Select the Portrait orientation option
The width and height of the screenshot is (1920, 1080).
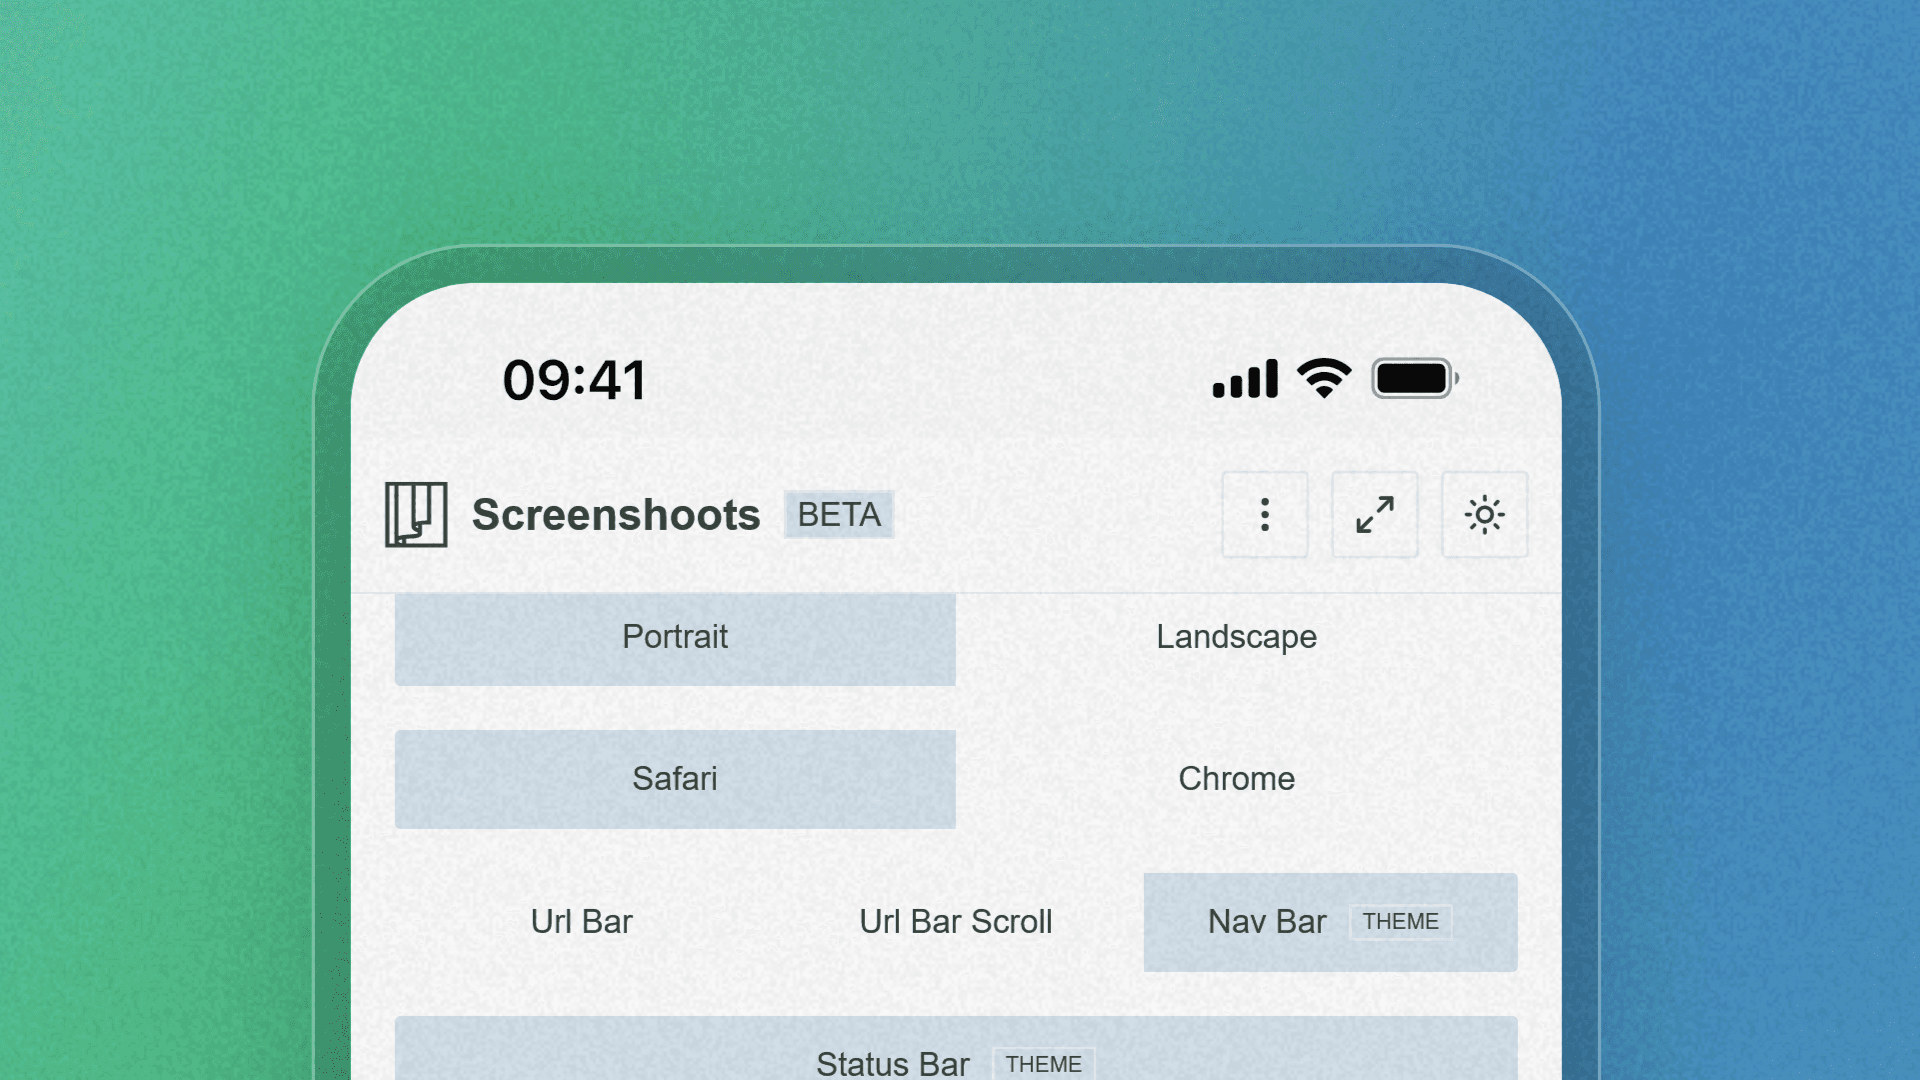pos(675,637)
